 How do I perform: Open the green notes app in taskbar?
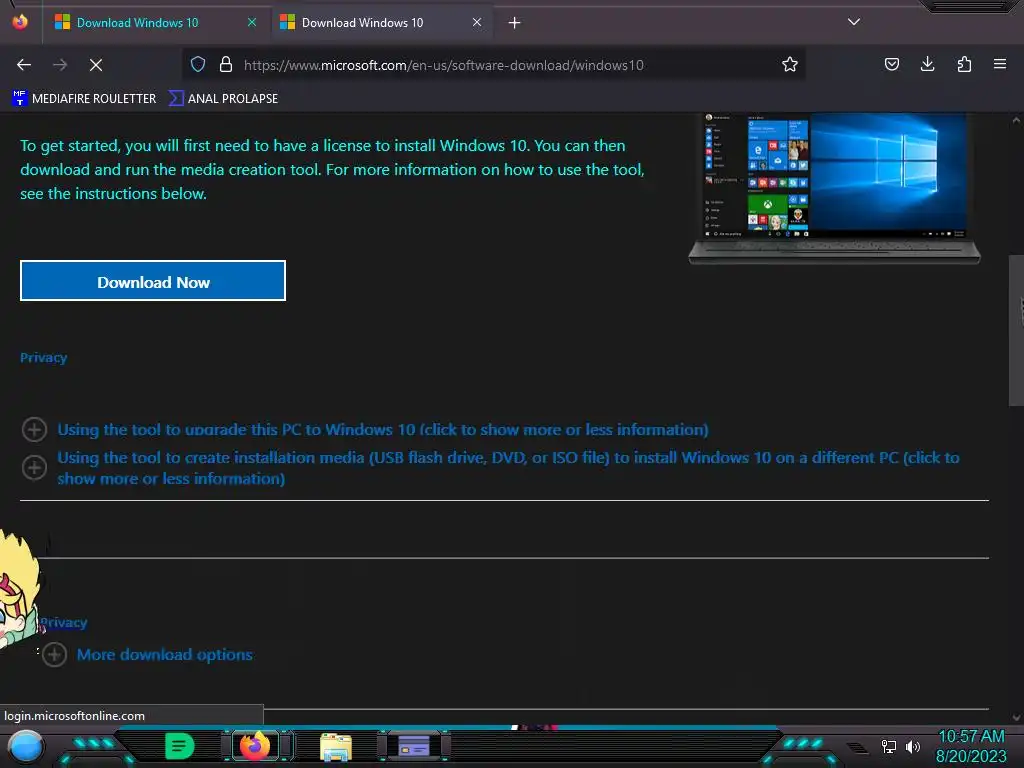pos(180,746)
